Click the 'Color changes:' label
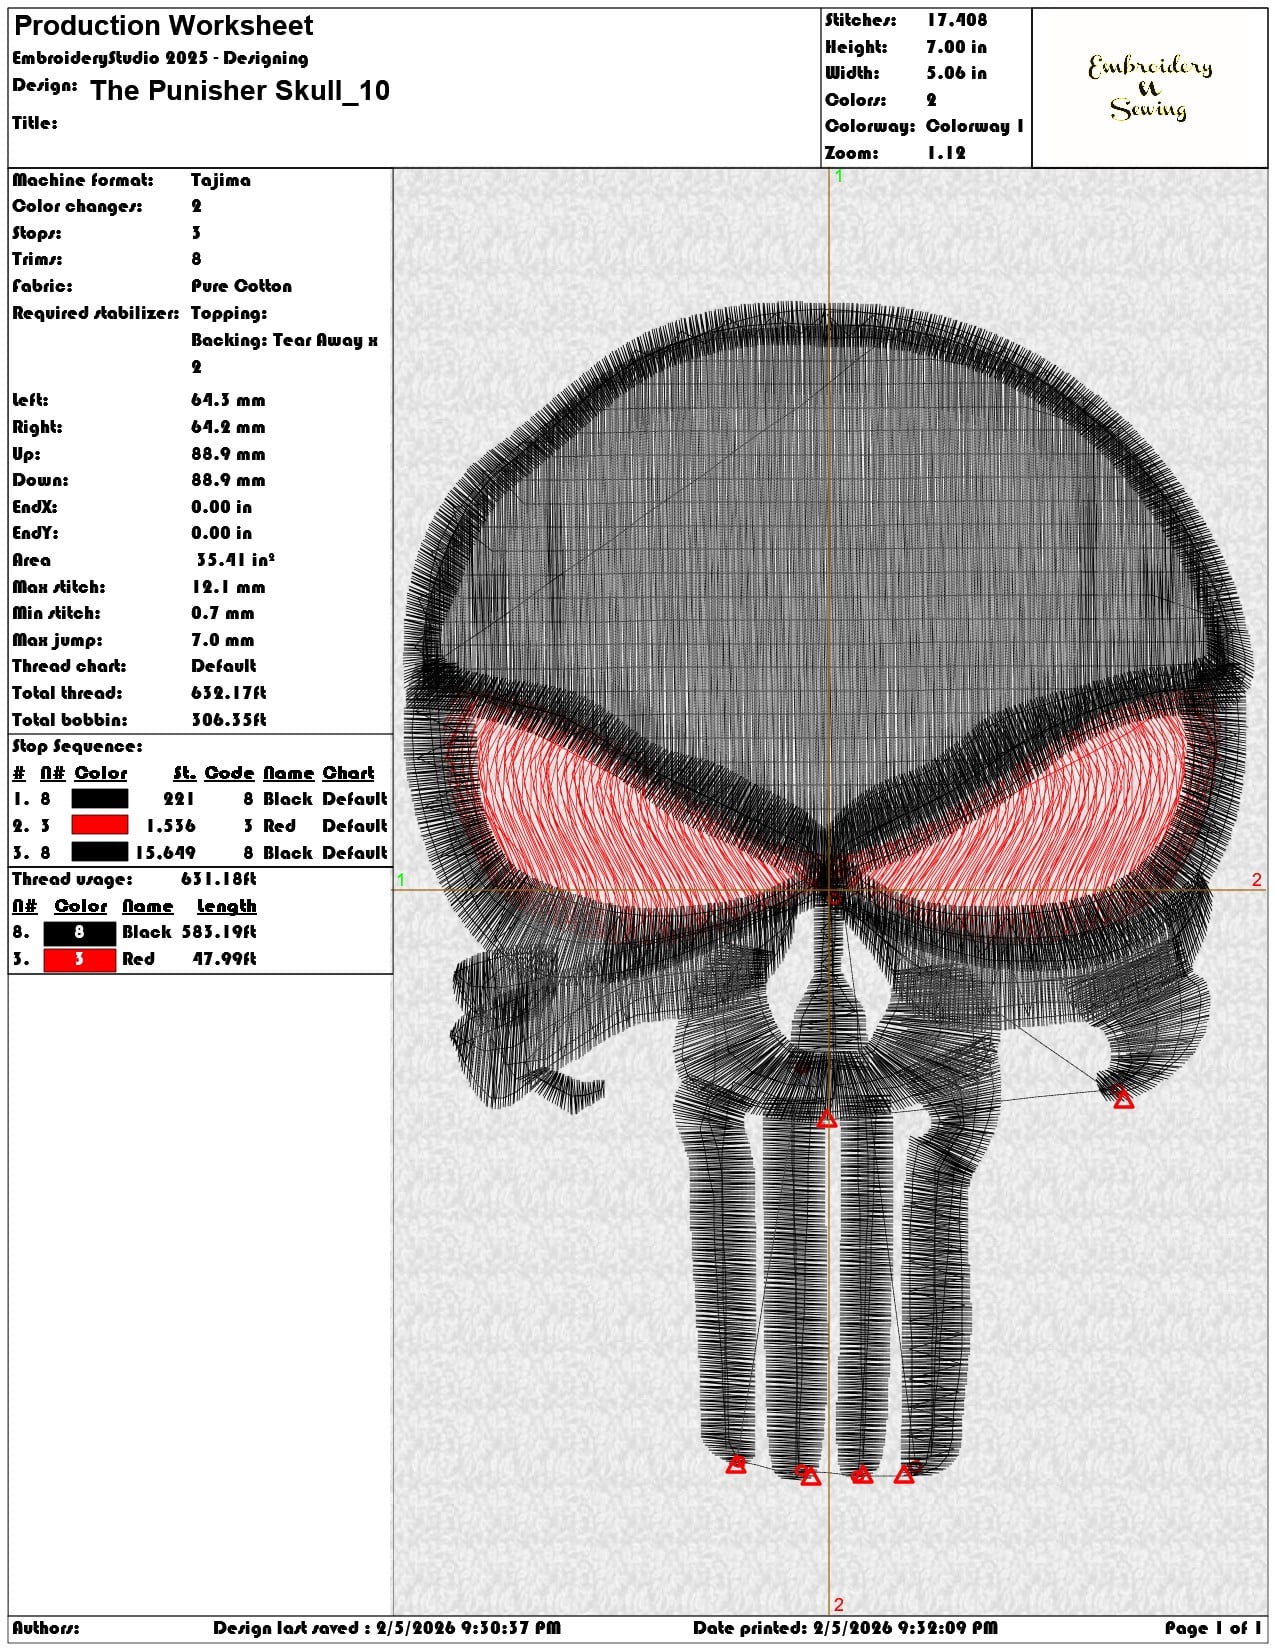Image resolution: width=1275 pixels, height=1650 pixels. coord(77,206)
